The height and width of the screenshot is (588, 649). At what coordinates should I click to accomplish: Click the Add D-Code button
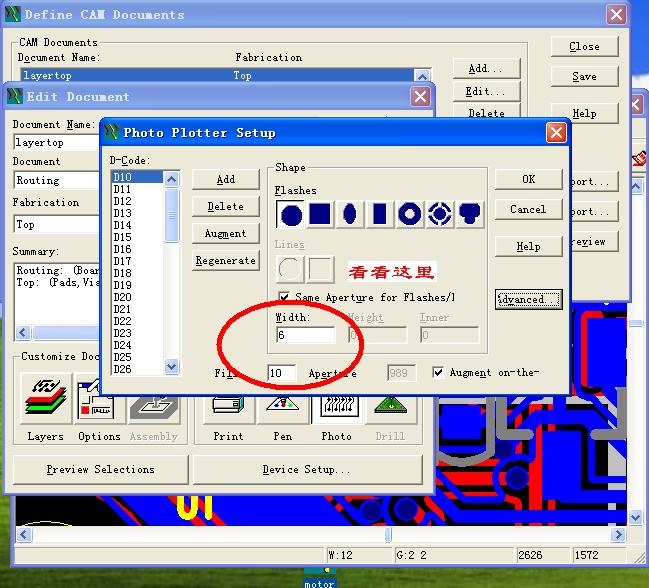tap(226, 179)
